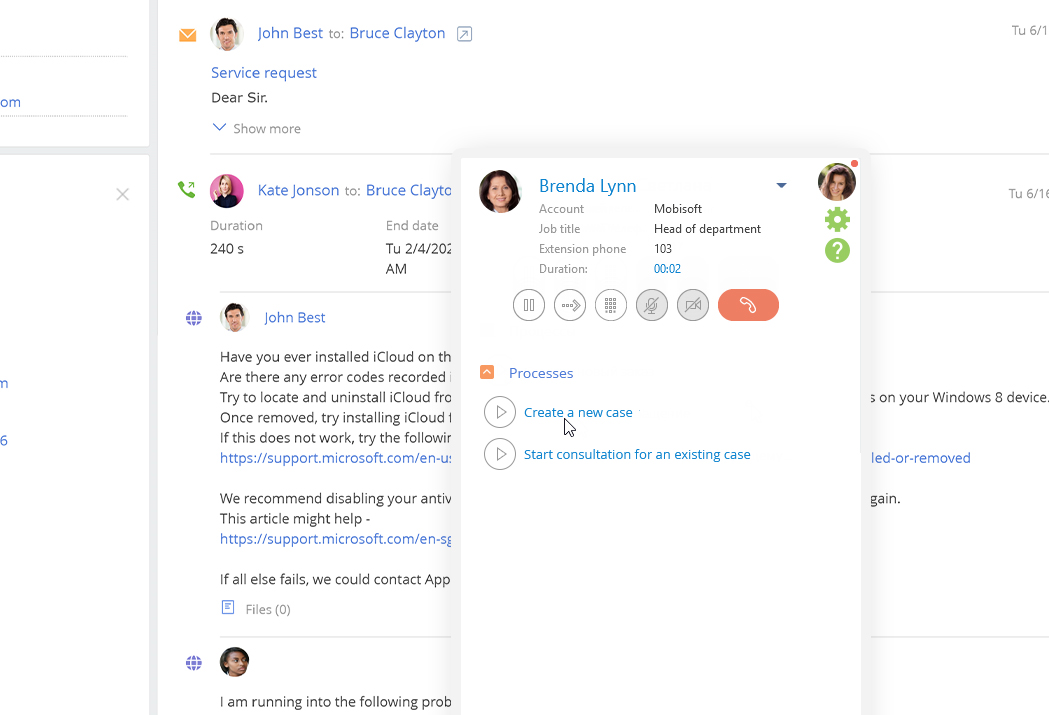Click the Files (0) attachment label
This screenshot has width=1049, height=715.
267,609
